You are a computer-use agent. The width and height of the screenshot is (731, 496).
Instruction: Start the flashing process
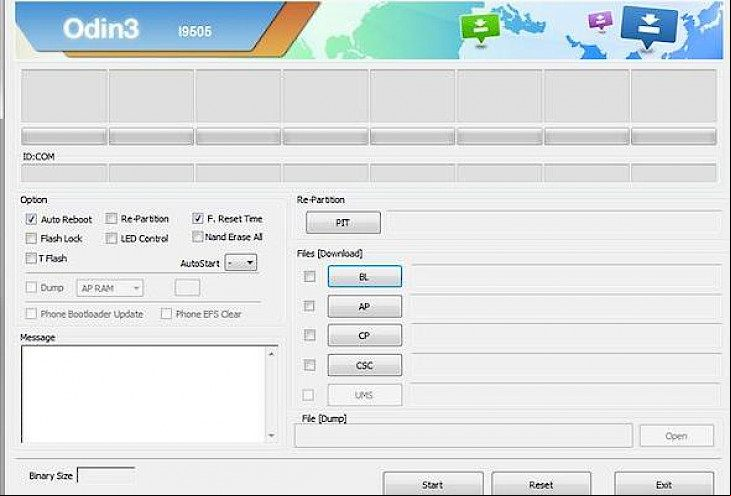[433, 484]
